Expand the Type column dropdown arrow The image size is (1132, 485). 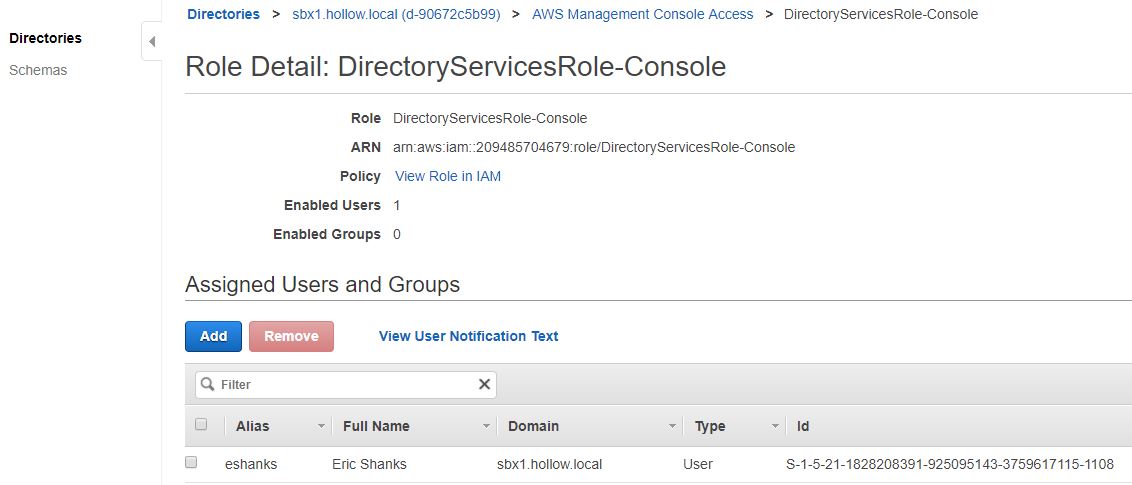775,426
